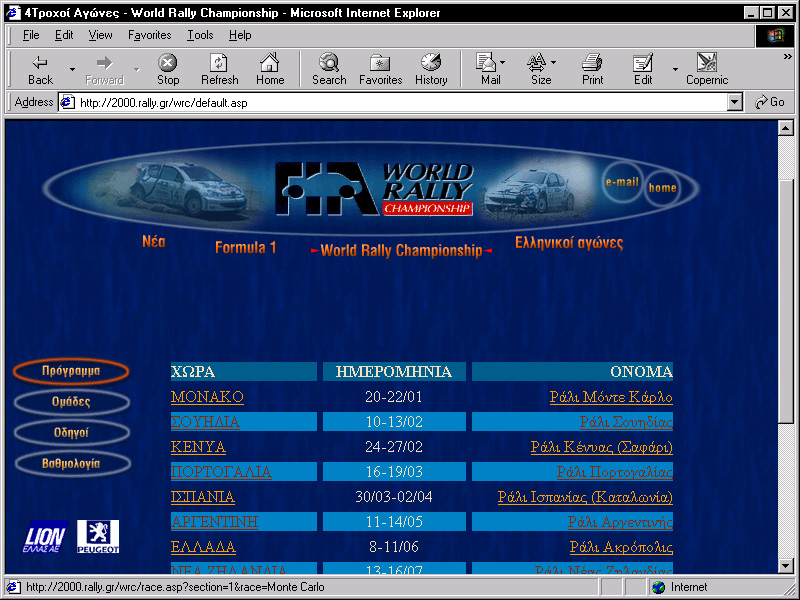Screen dimensions: 800x600
Task: Expand the address bar dropdown list
Action: [x=734, y=102]
